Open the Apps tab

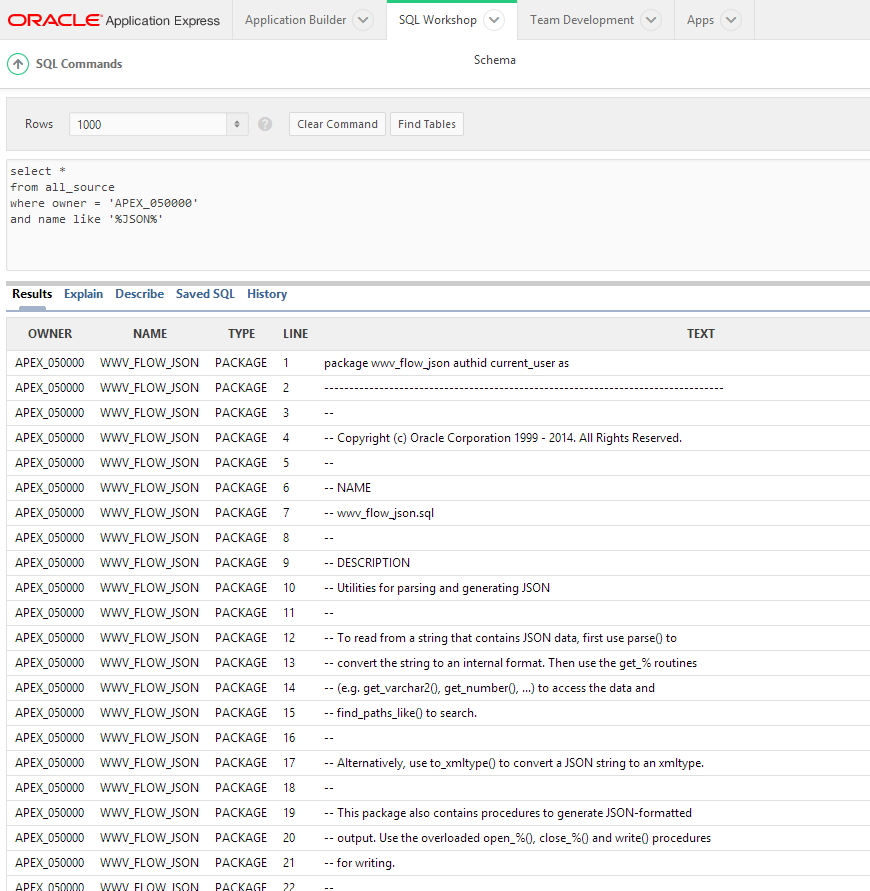[700, 20]
